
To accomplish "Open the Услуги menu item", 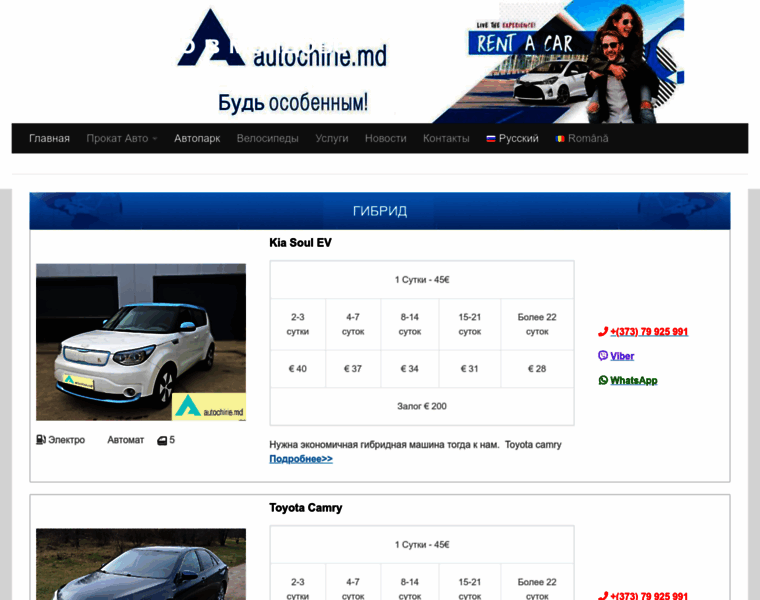I will [332, 139].
